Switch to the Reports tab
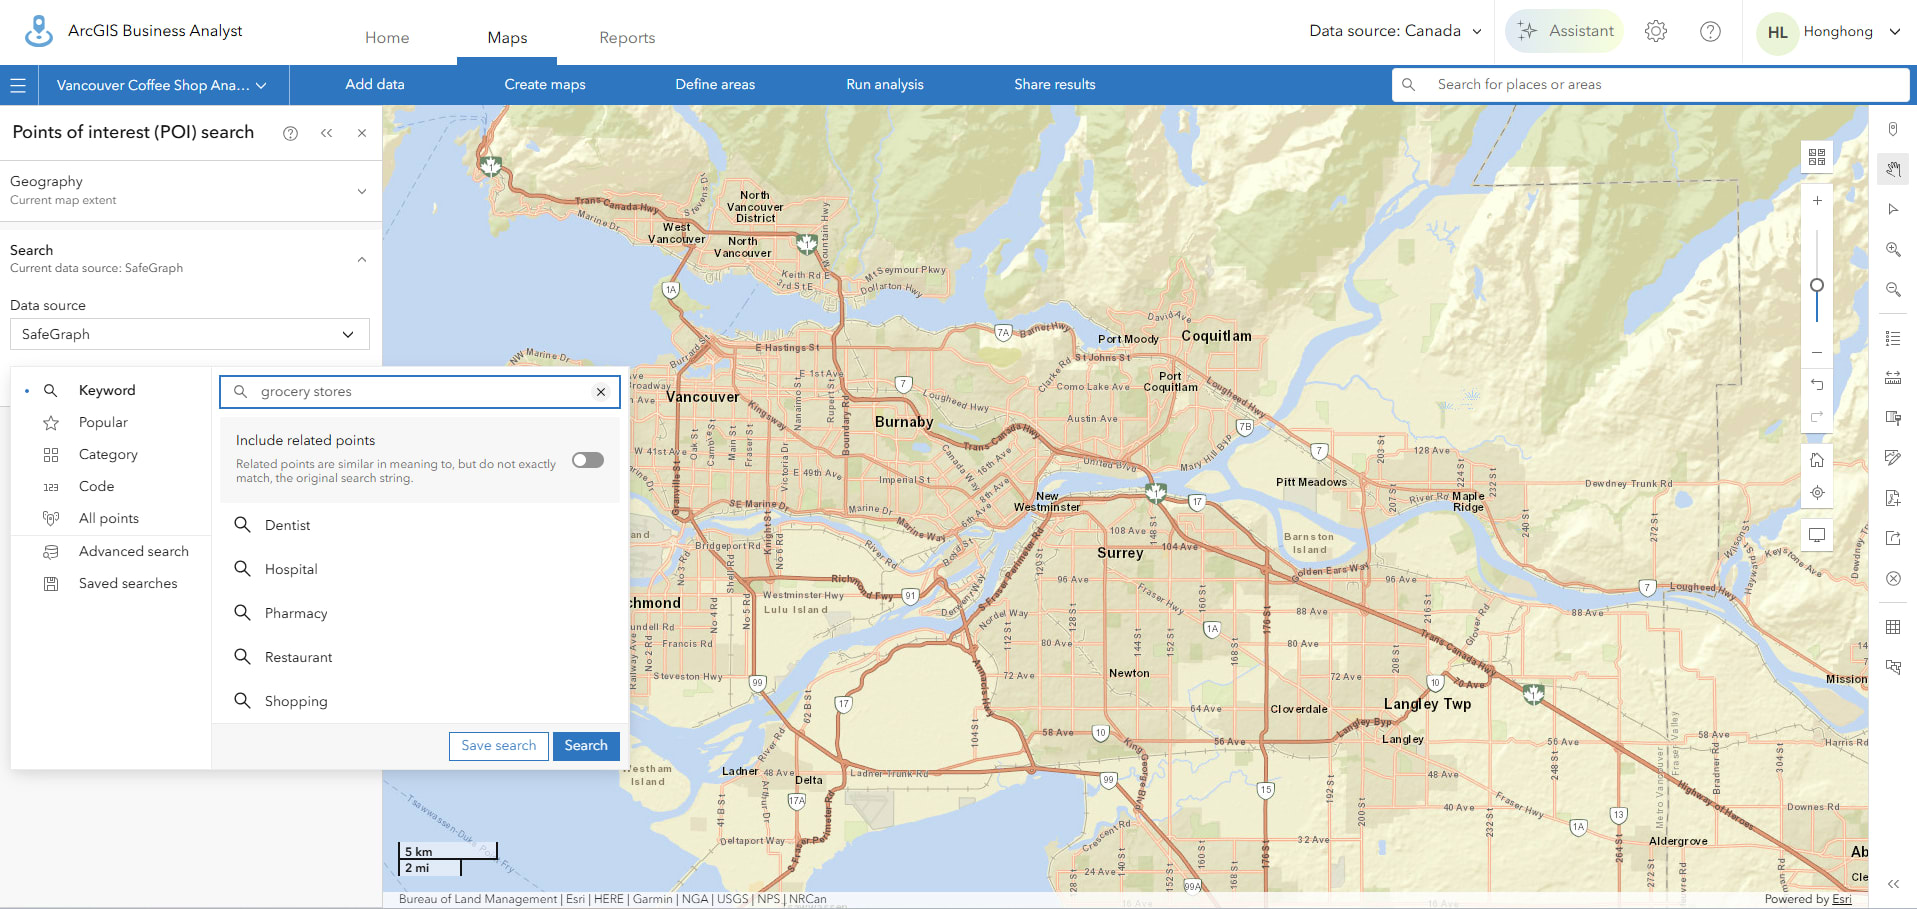 (x=627, y=37)
